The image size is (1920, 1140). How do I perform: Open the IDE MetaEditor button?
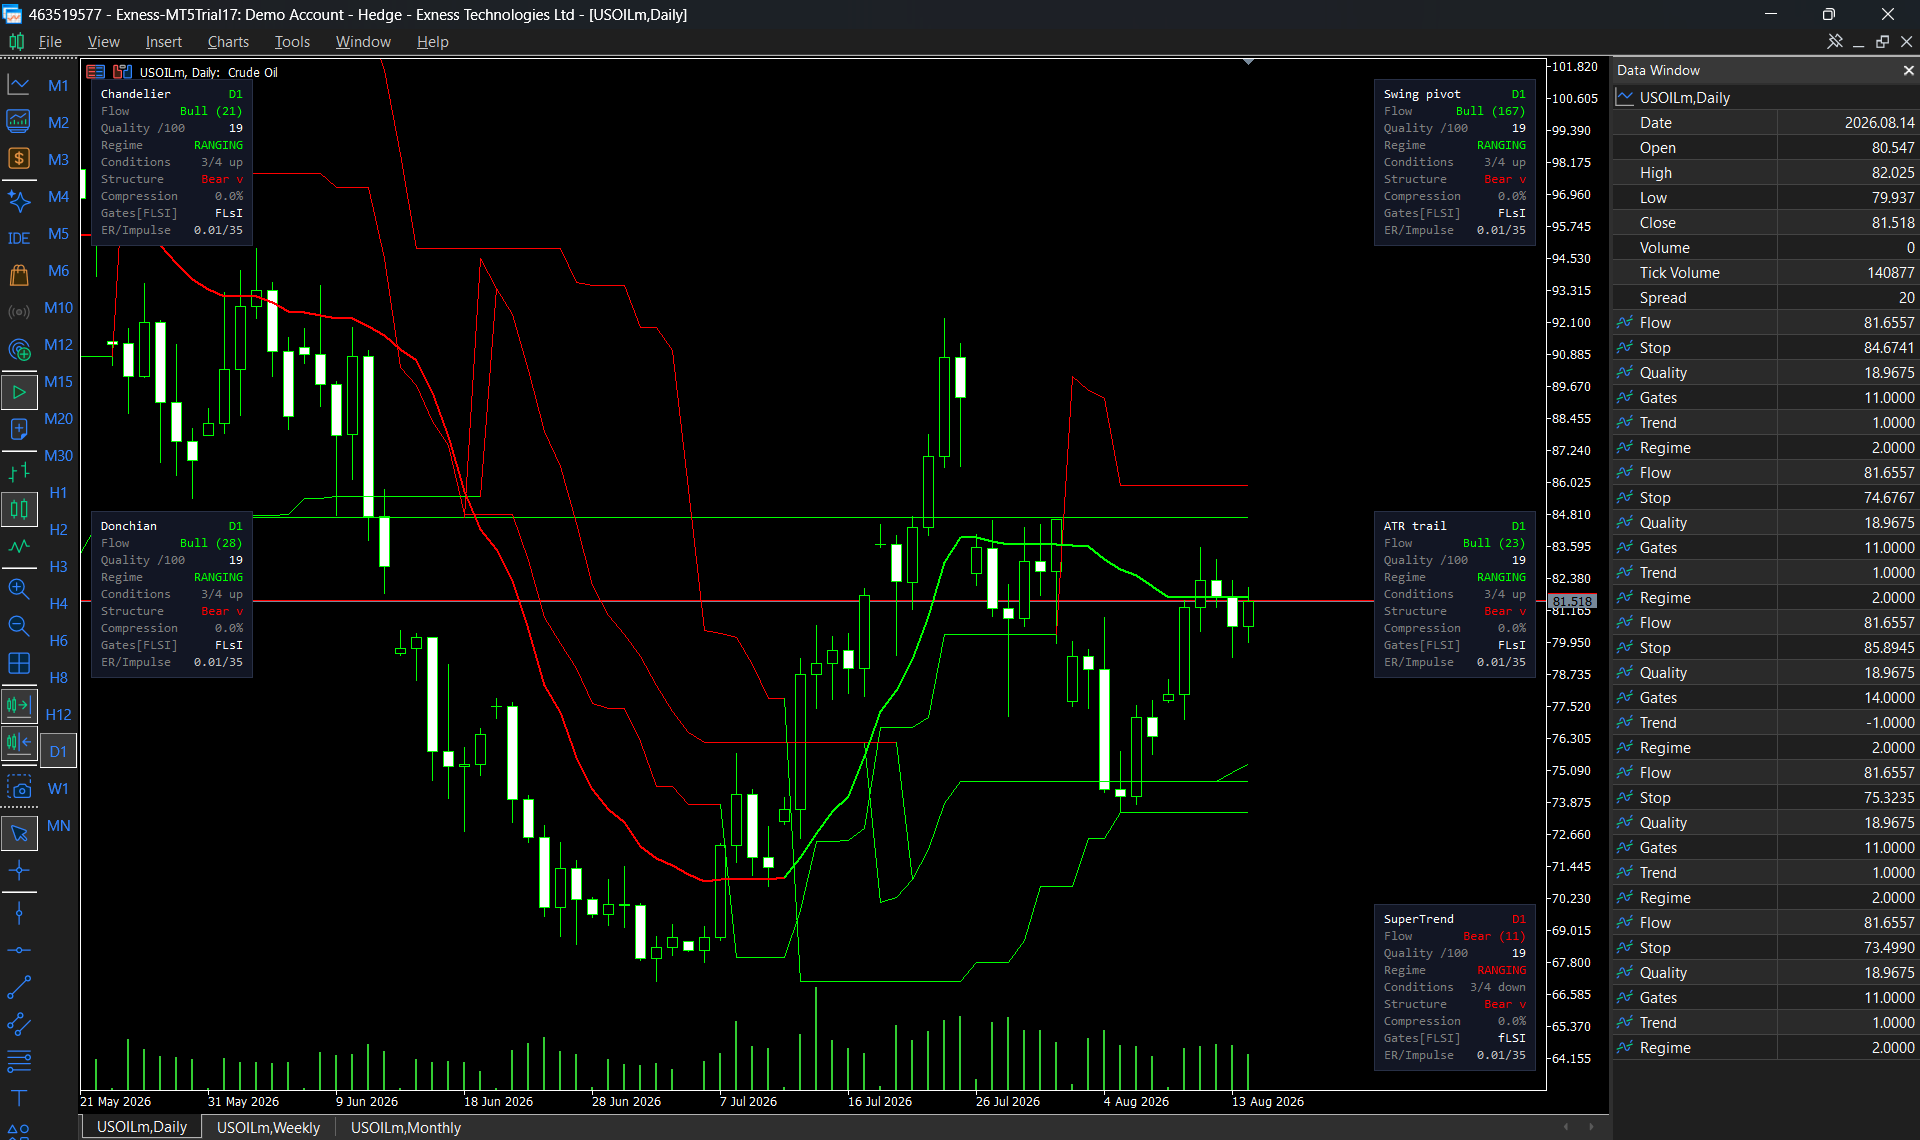click(x=19, y=238)
